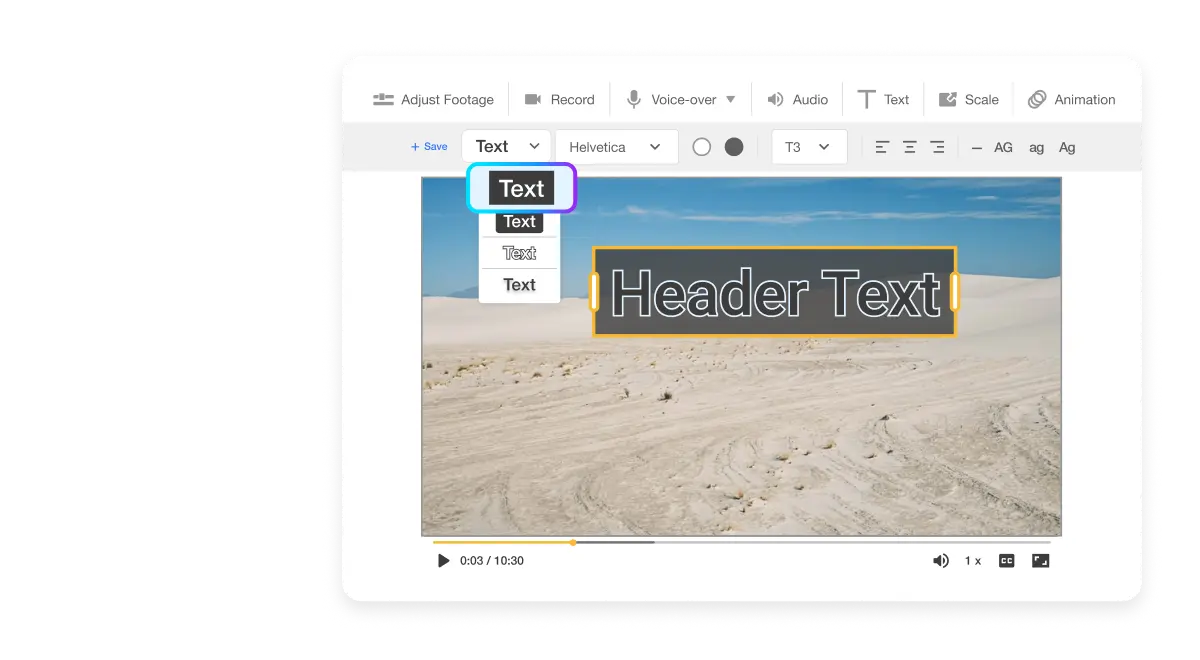The image size is (1200, 660).
Task: Set text to title case Ag
Action: (1067, 148)
